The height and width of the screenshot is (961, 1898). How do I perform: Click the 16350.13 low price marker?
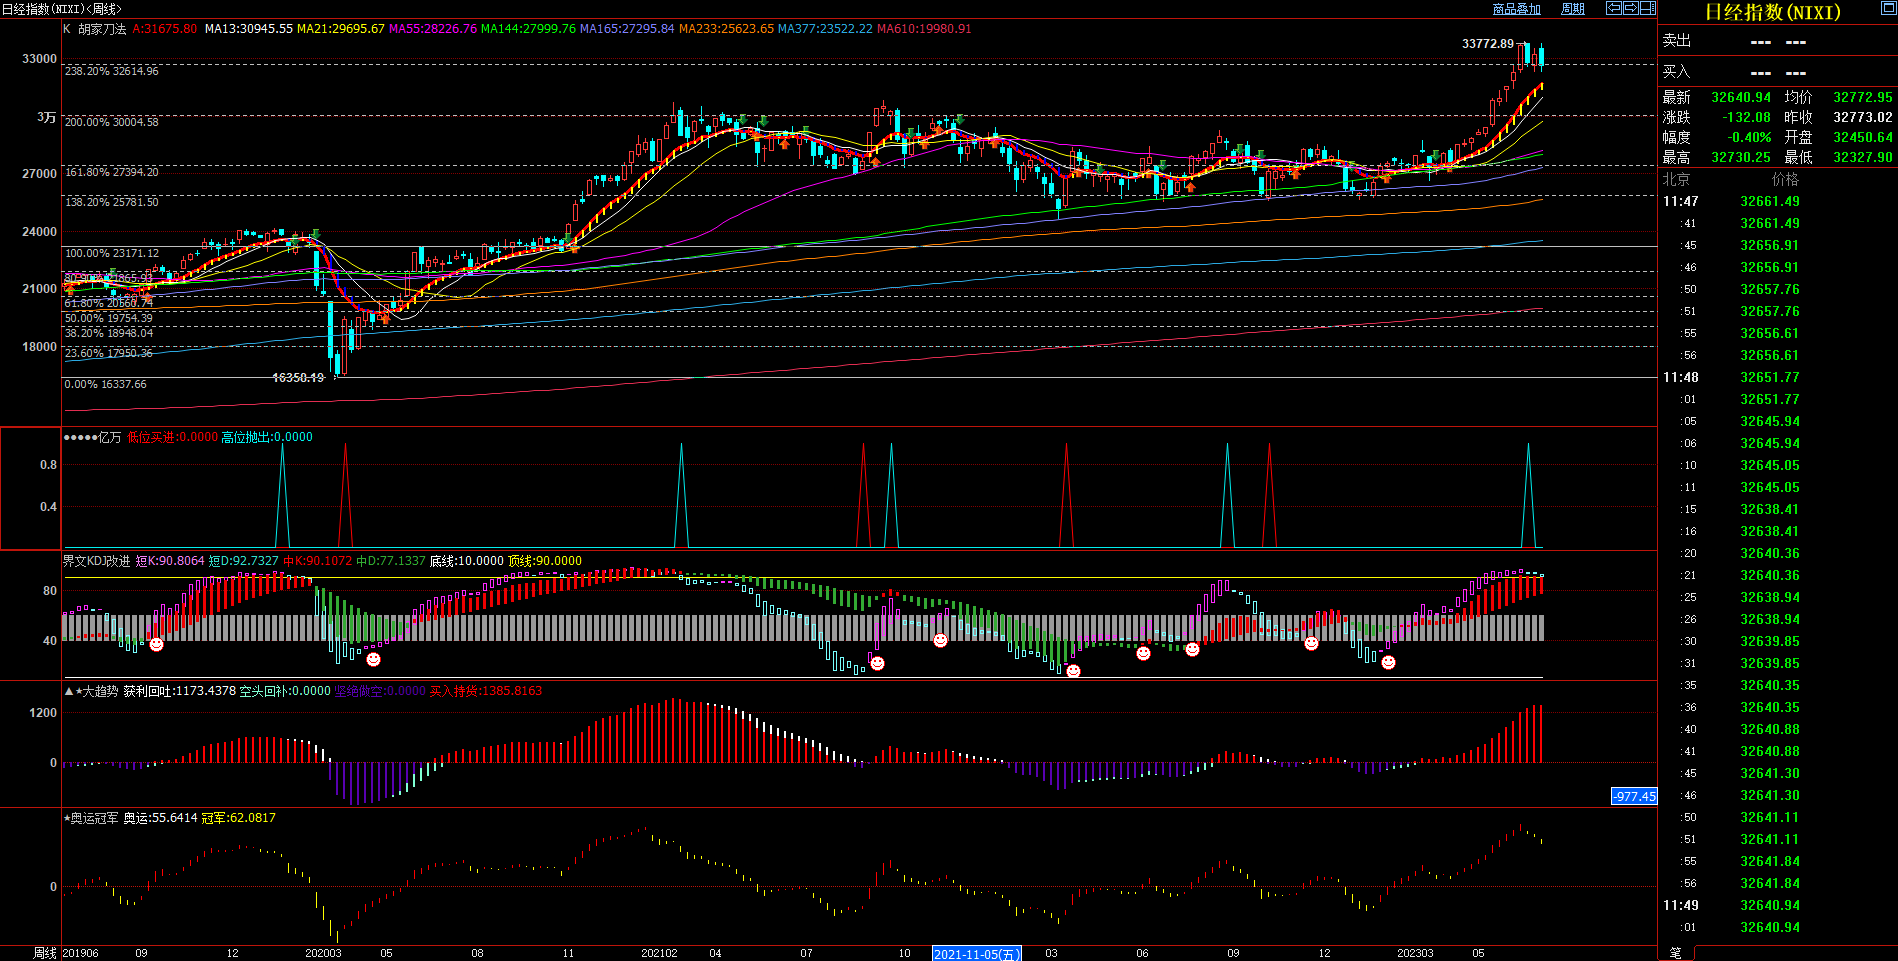[298, 378]
